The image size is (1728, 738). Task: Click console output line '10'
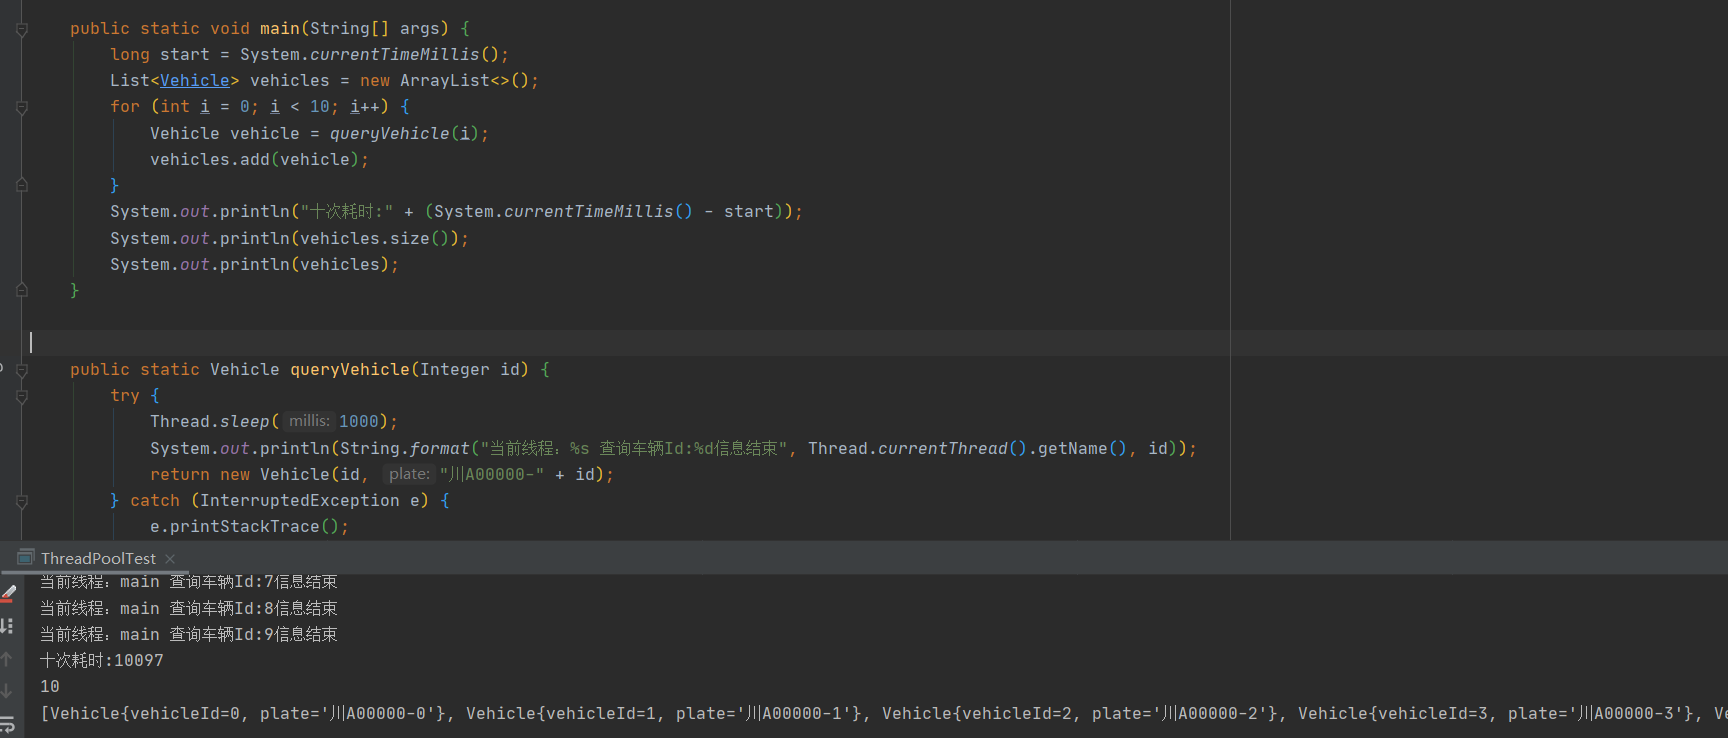[x=50, y=687]
